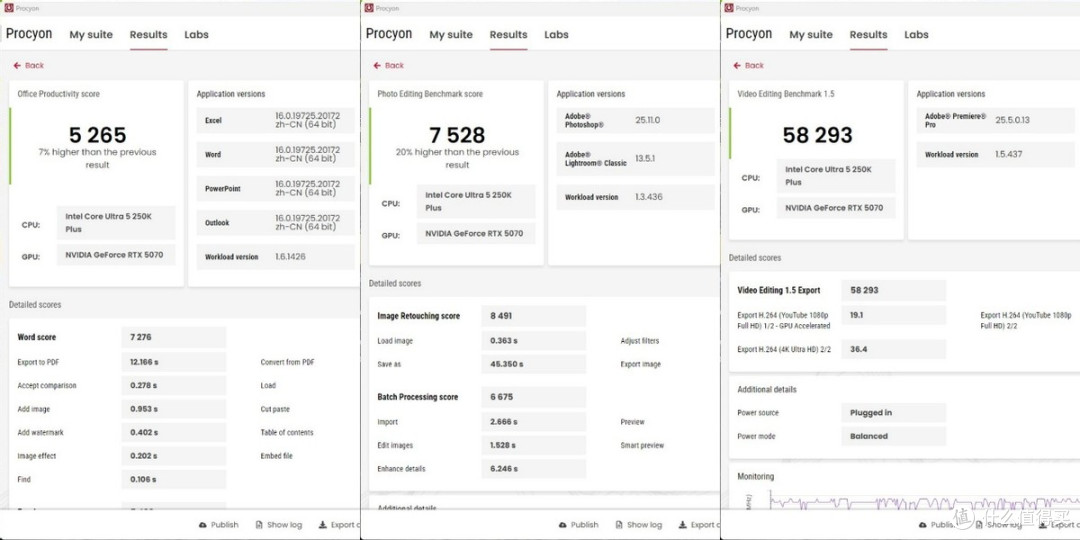Viewport: 1080px width, 540px height.
Task: Select Export to PDF time 12.166 s
Action: pos(174,362)
